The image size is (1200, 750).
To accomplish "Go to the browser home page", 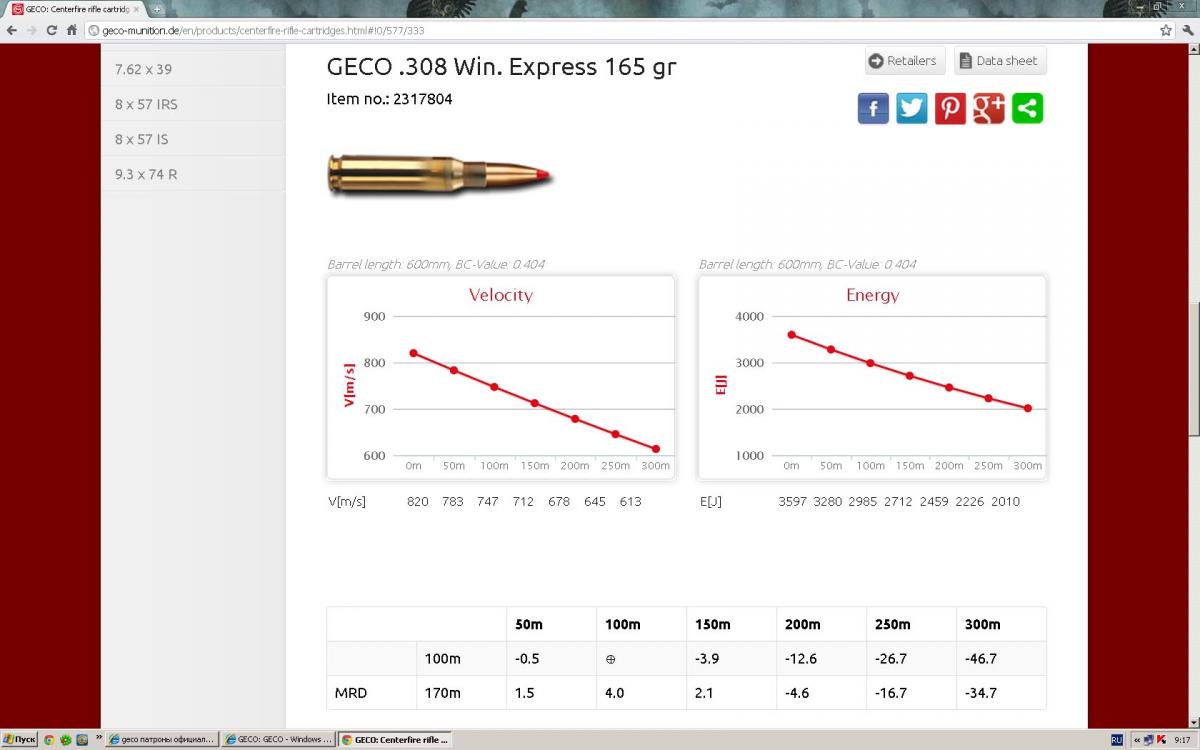I will point(72,30).
